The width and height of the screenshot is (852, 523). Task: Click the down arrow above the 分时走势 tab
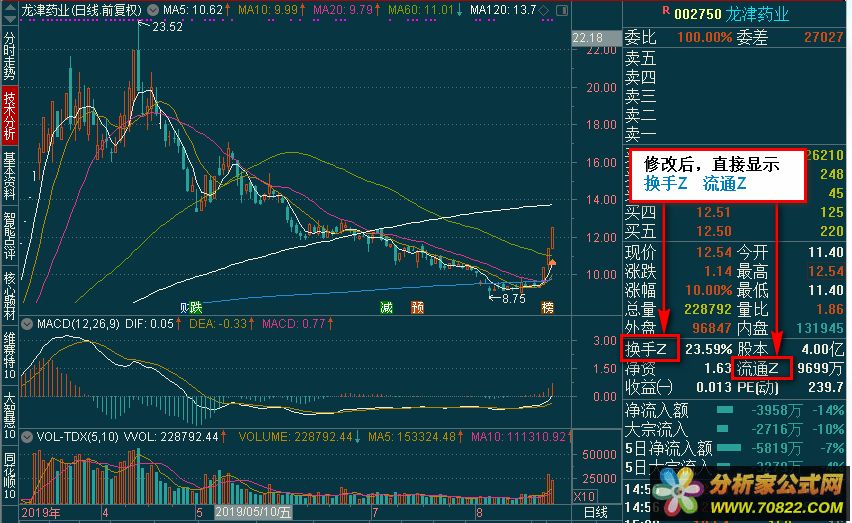click(x=9, y=20)
